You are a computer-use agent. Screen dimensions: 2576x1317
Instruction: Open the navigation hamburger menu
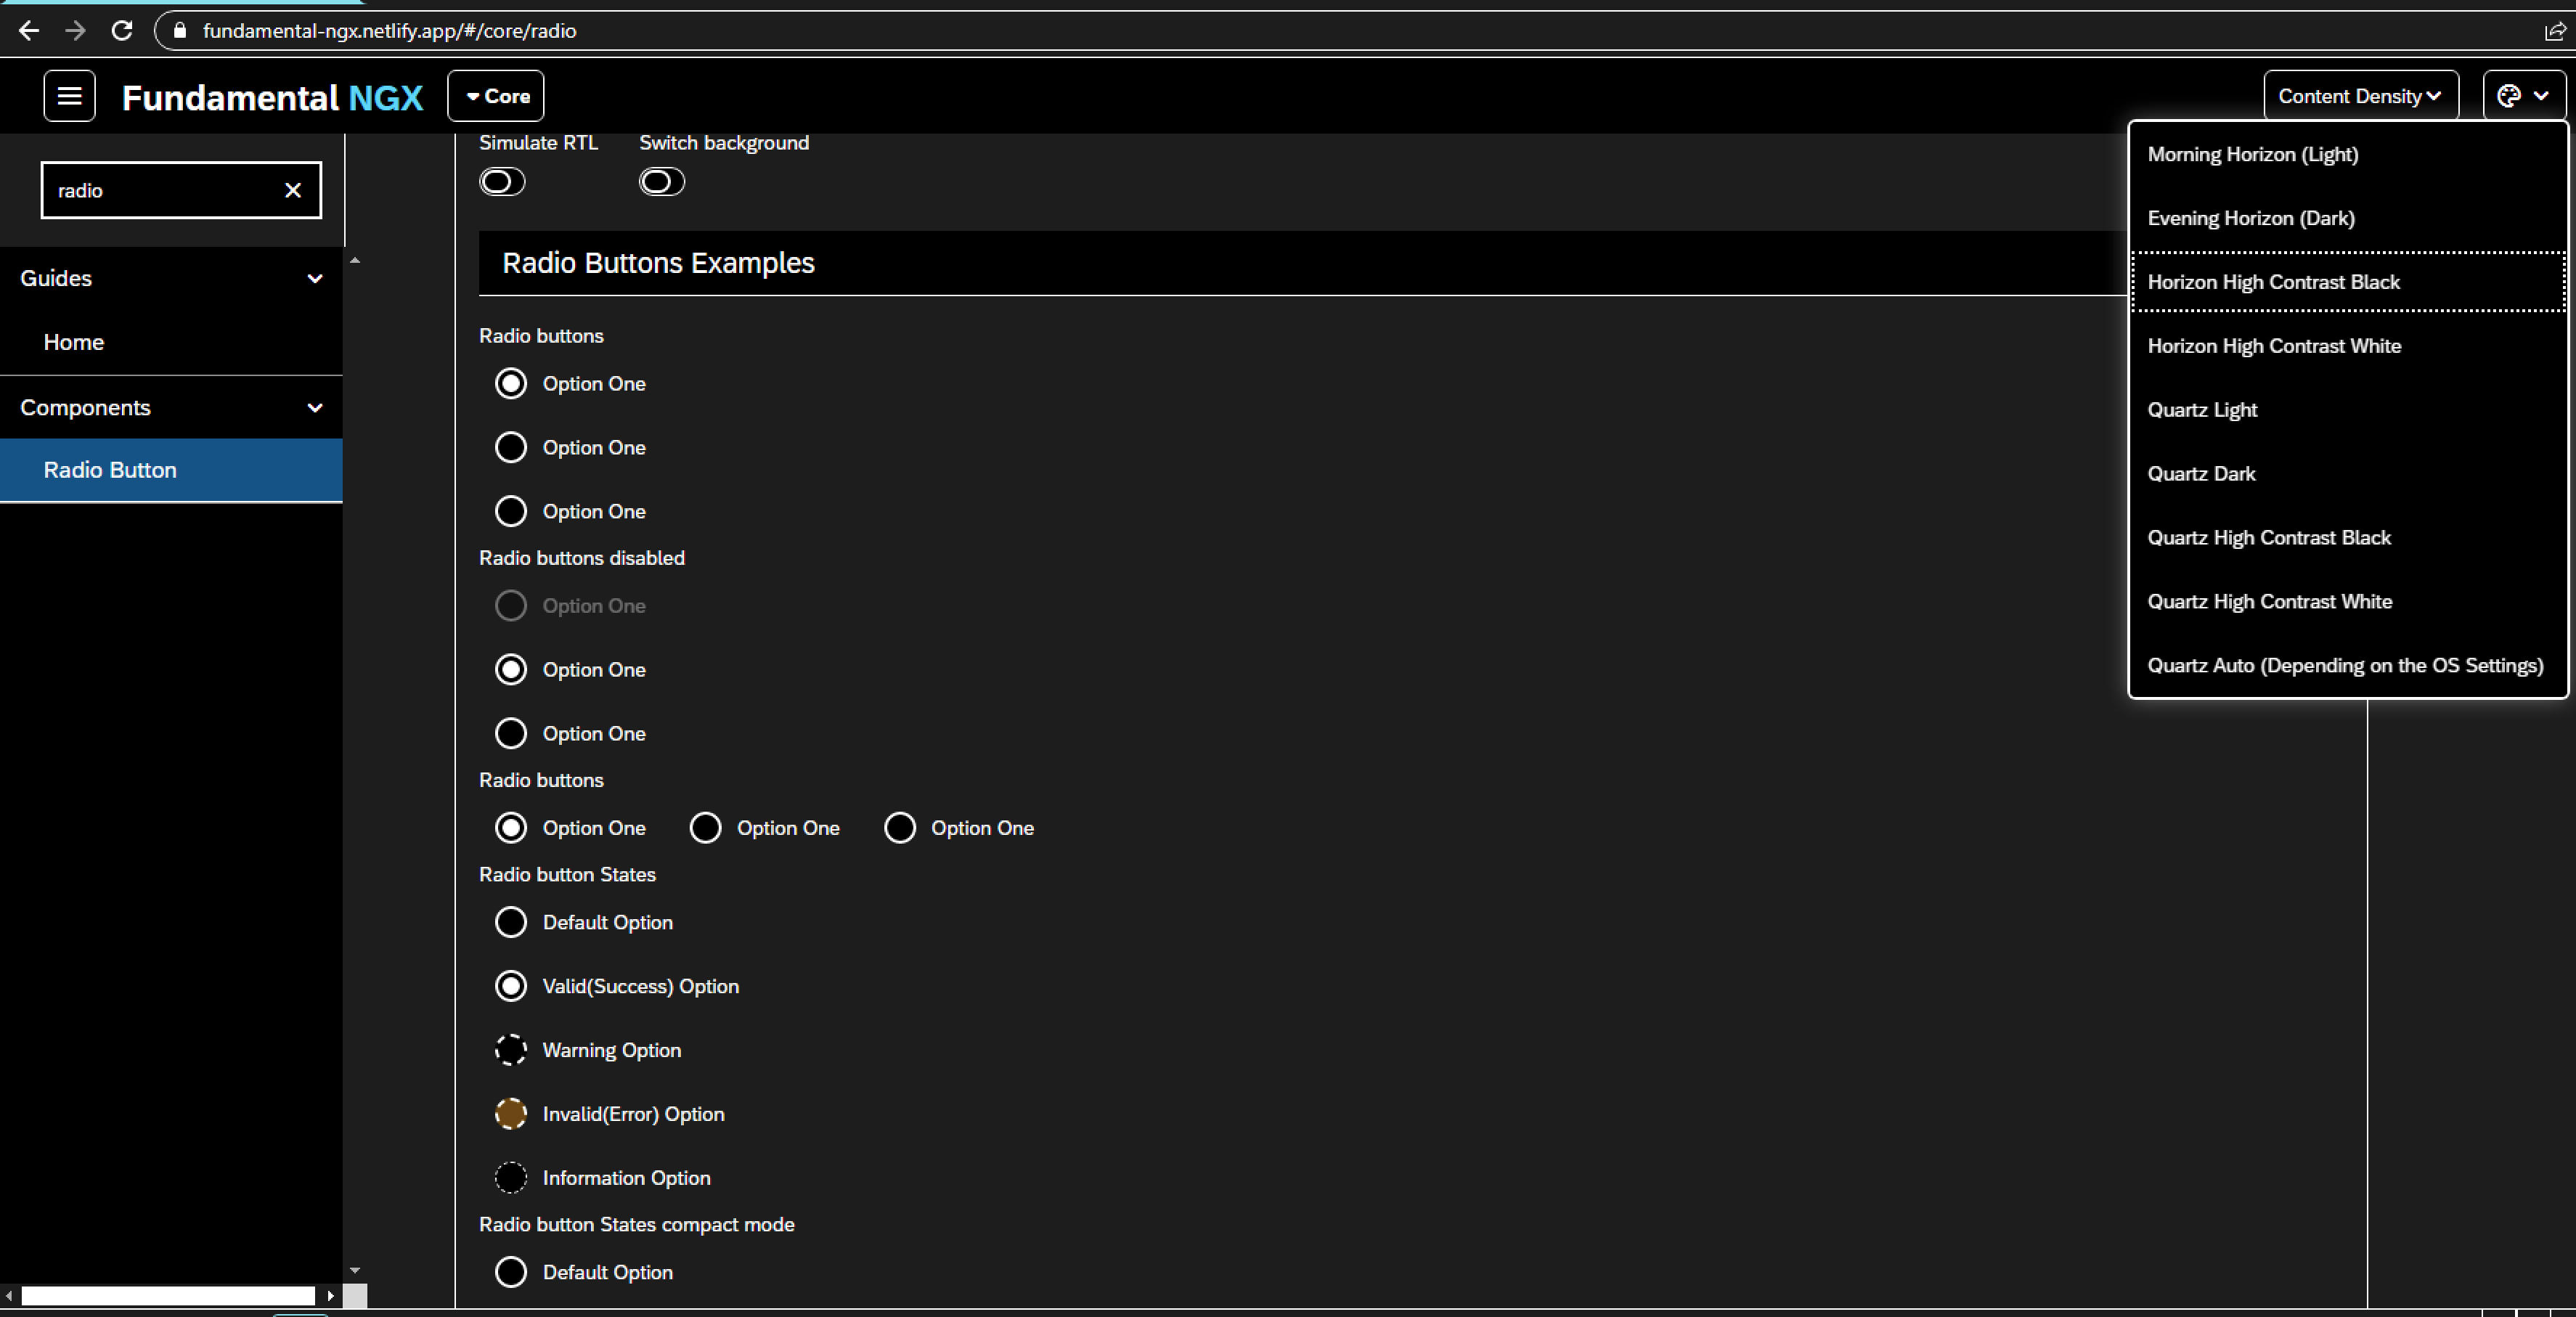(68, 95)
